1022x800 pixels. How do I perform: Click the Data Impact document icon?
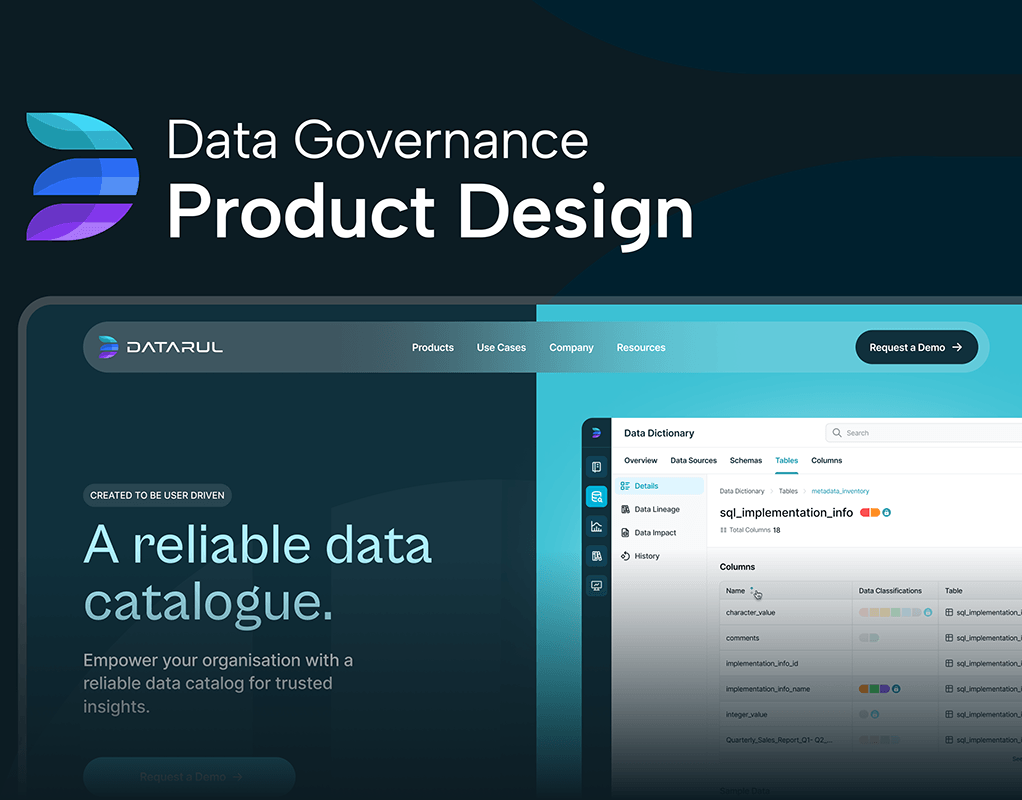pyautogui.click(x=625, y=533)
